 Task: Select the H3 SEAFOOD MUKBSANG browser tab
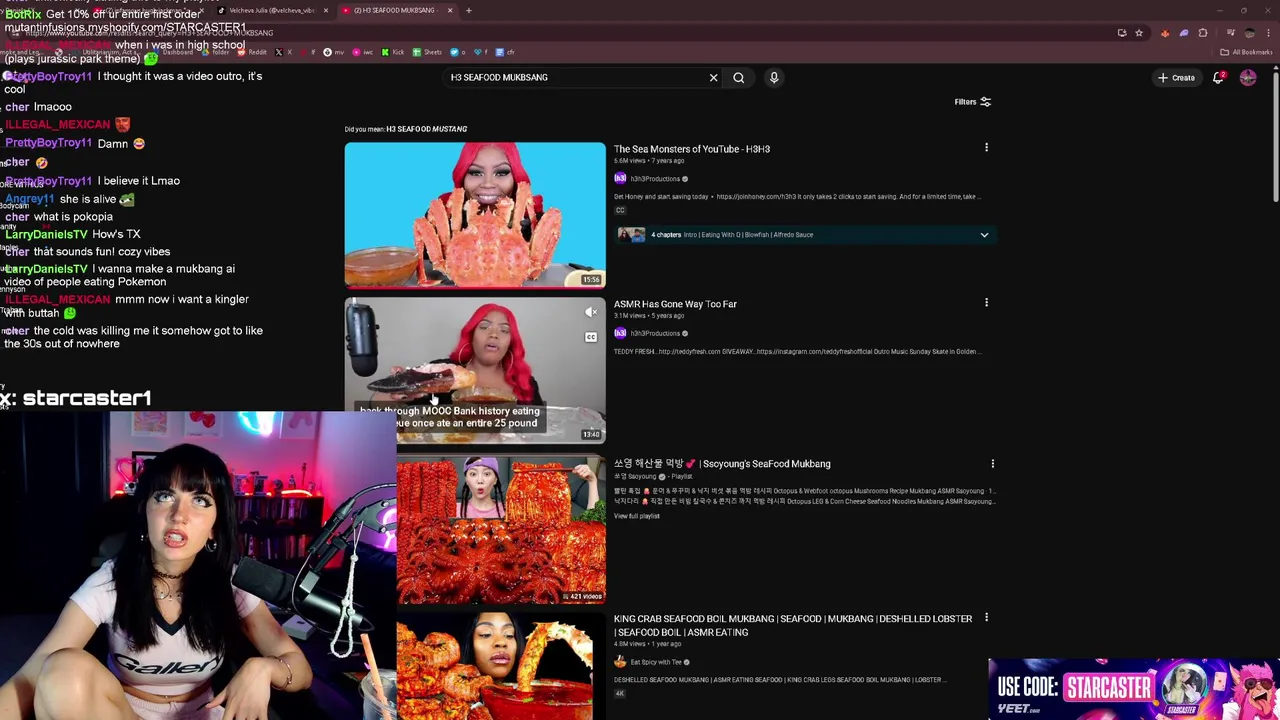395,10
